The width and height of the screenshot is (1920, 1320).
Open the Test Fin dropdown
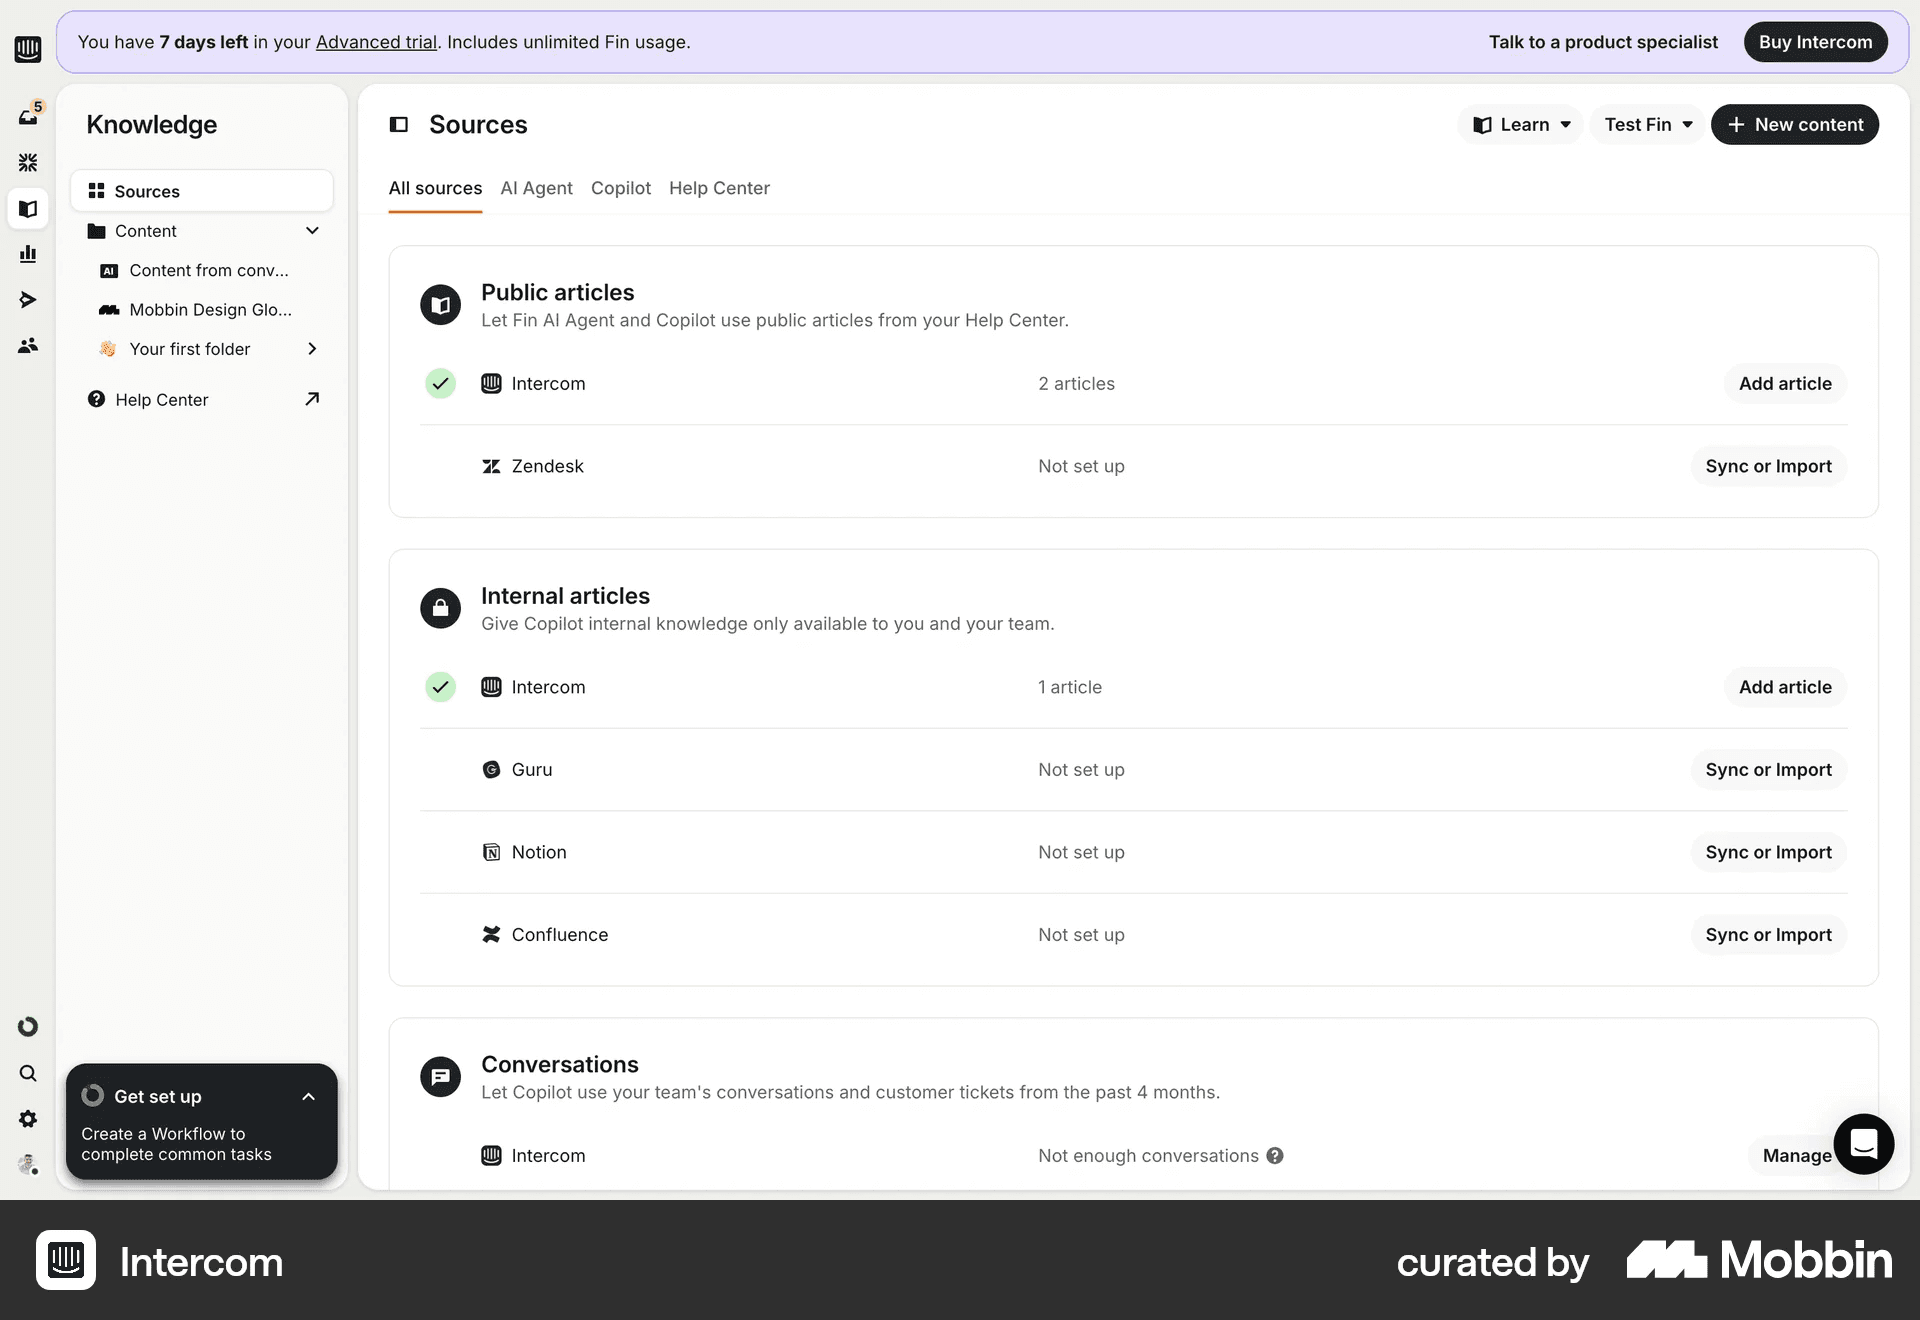pos(1647,124)
